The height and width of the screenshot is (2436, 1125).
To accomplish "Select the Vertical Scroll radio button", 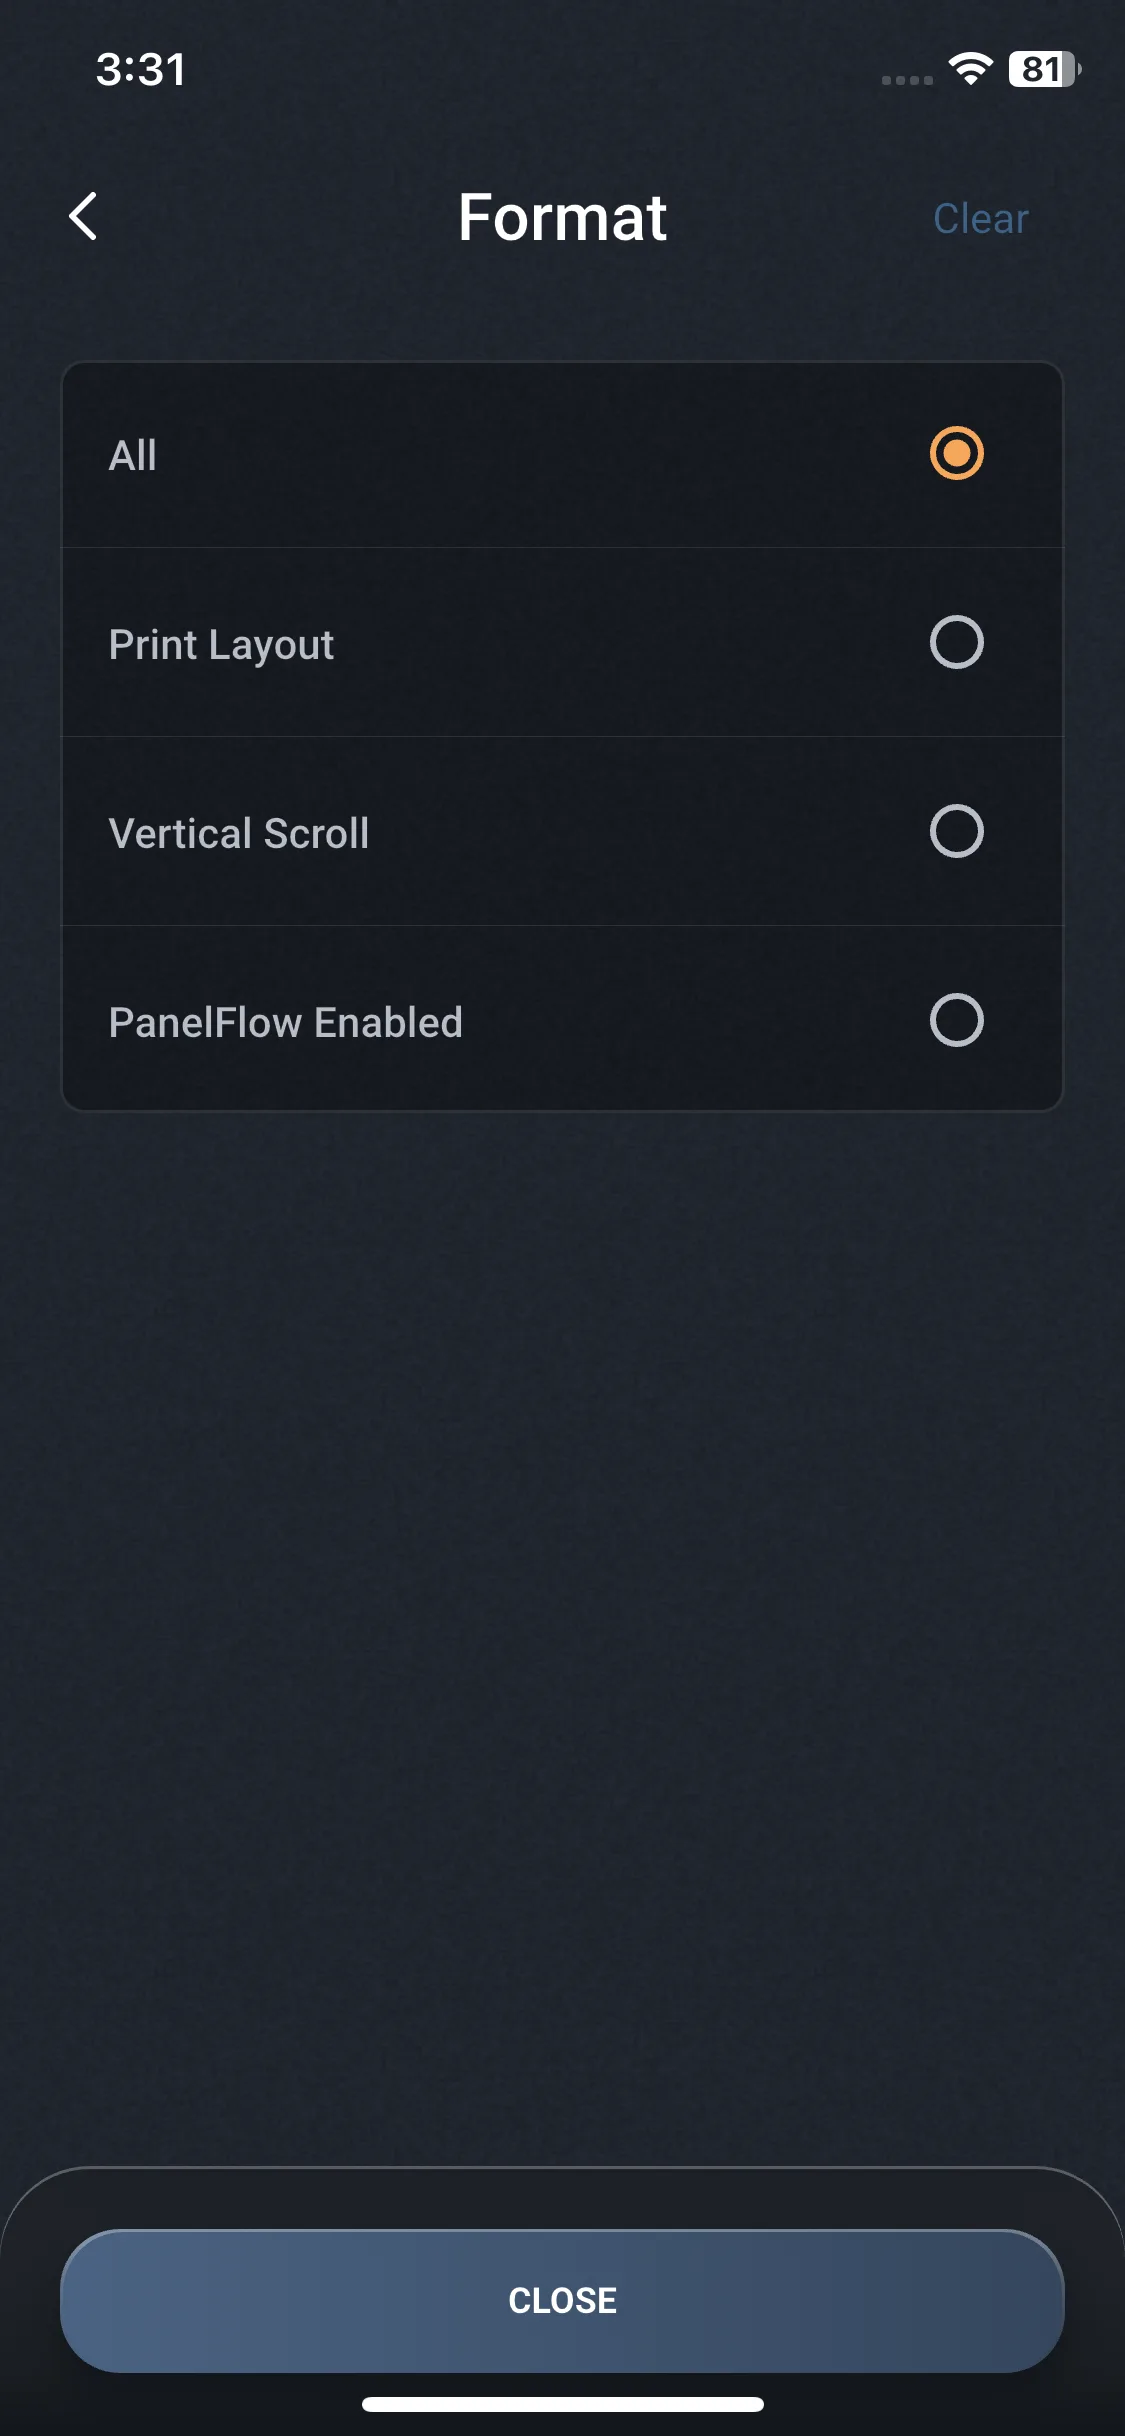I will coord(956,831).
